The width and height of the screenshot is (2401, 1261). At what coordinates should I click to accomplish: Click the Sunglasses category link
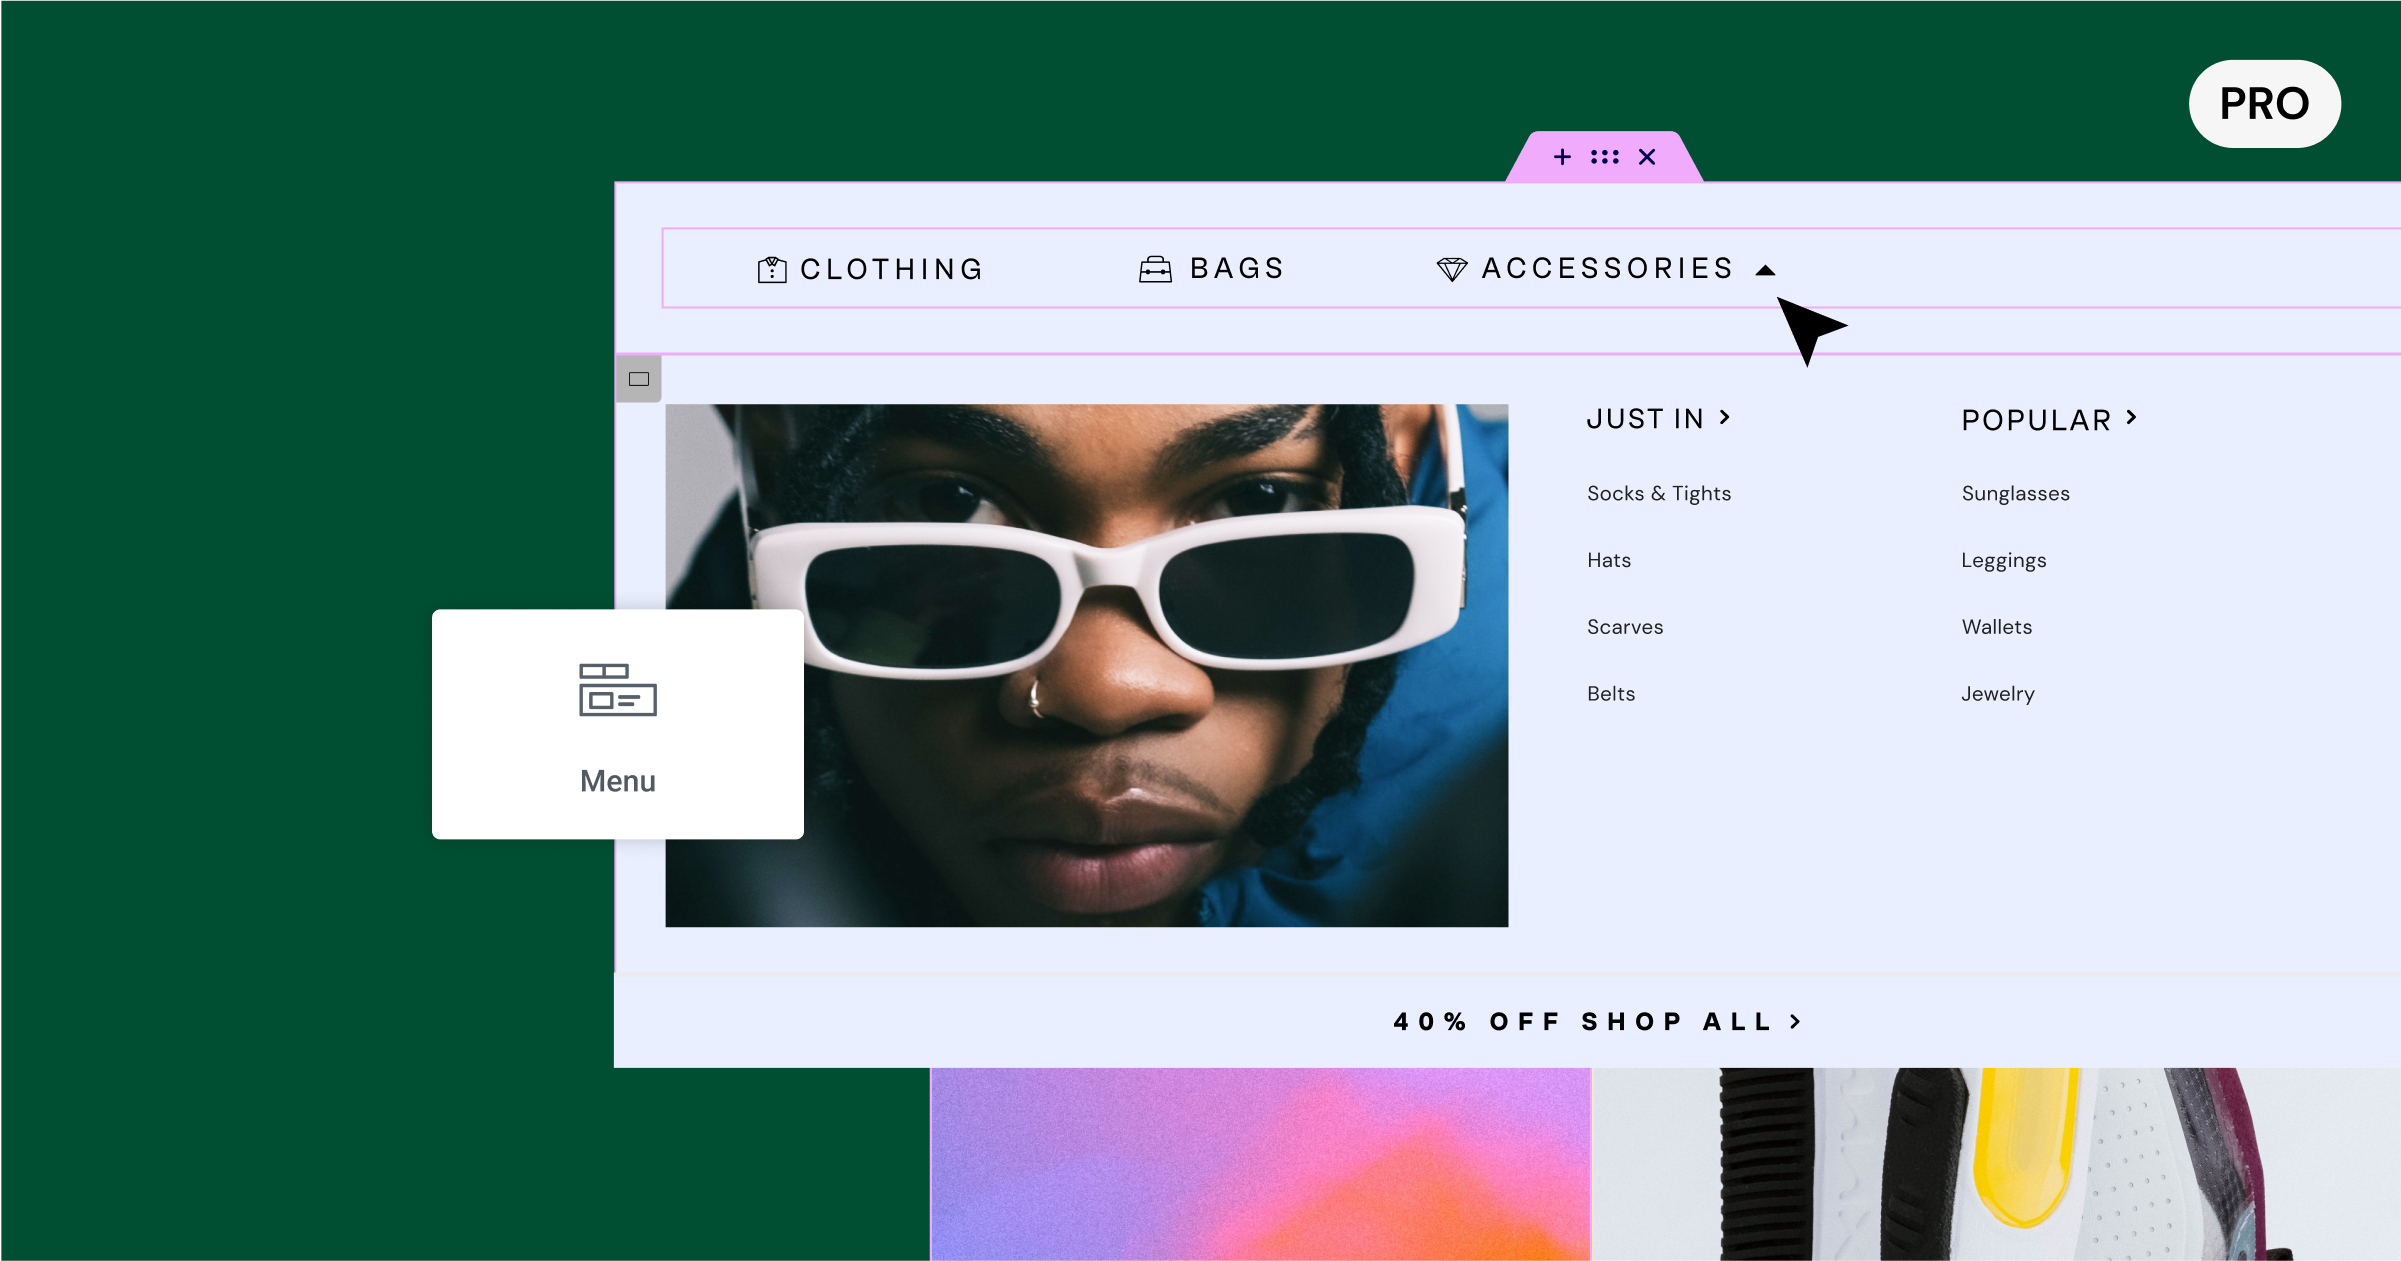pos(2015,492)
